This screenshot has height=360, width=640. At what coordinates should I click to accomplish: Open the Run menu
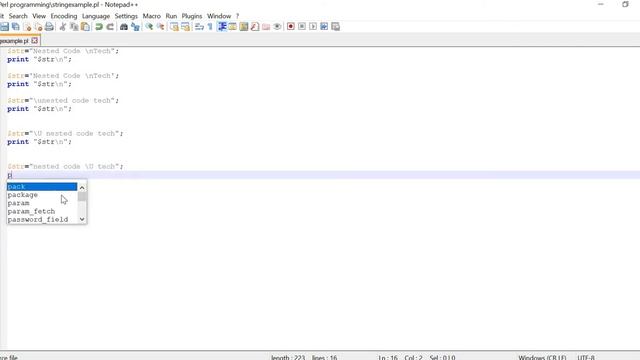pos(171,16)
